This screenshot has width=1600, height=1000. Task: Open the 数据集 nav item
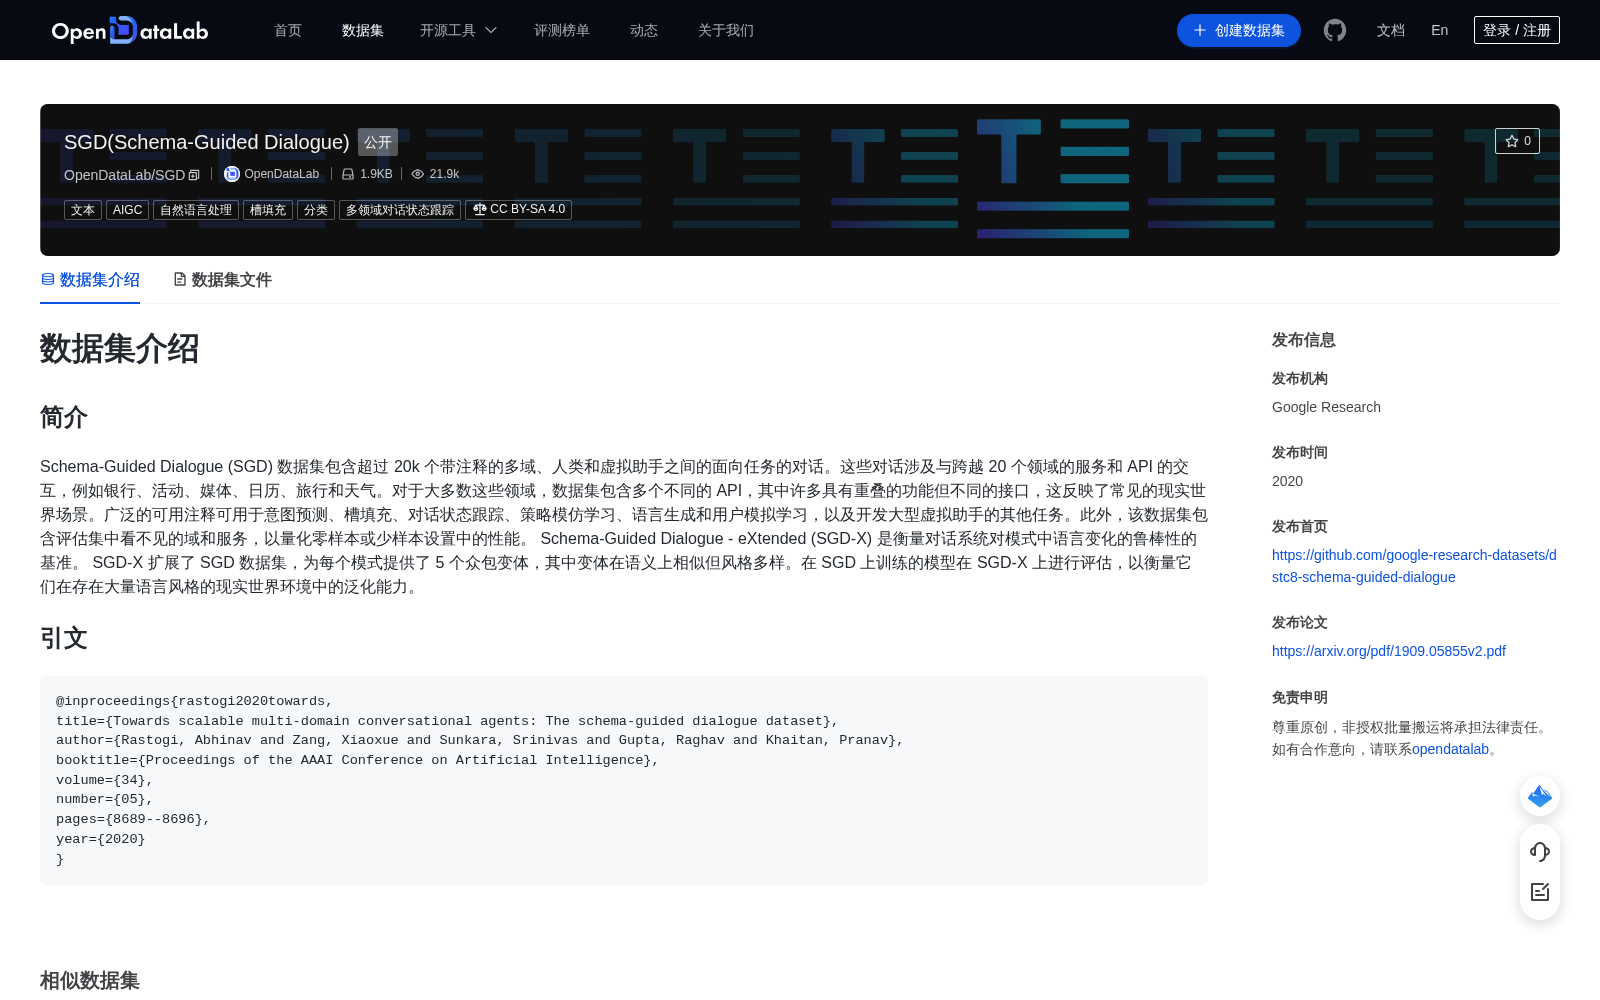[x=363, y=30]
